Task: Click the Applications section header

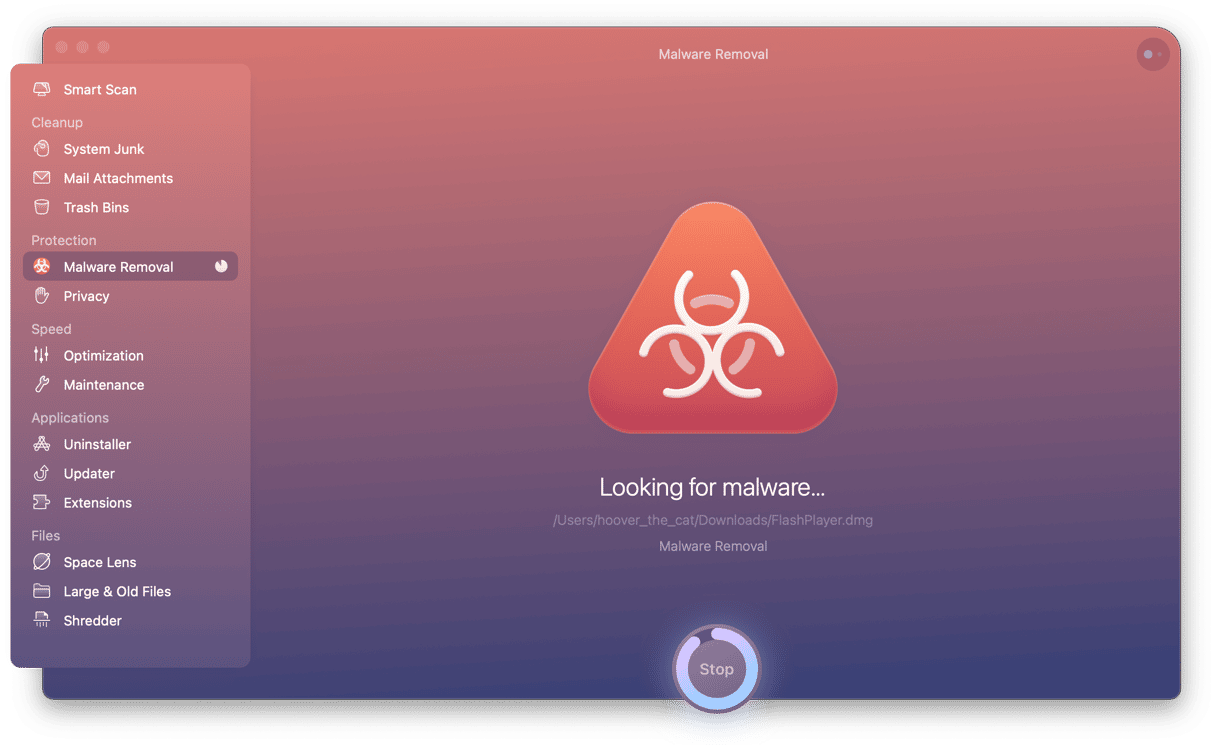Action: (70, 417)
